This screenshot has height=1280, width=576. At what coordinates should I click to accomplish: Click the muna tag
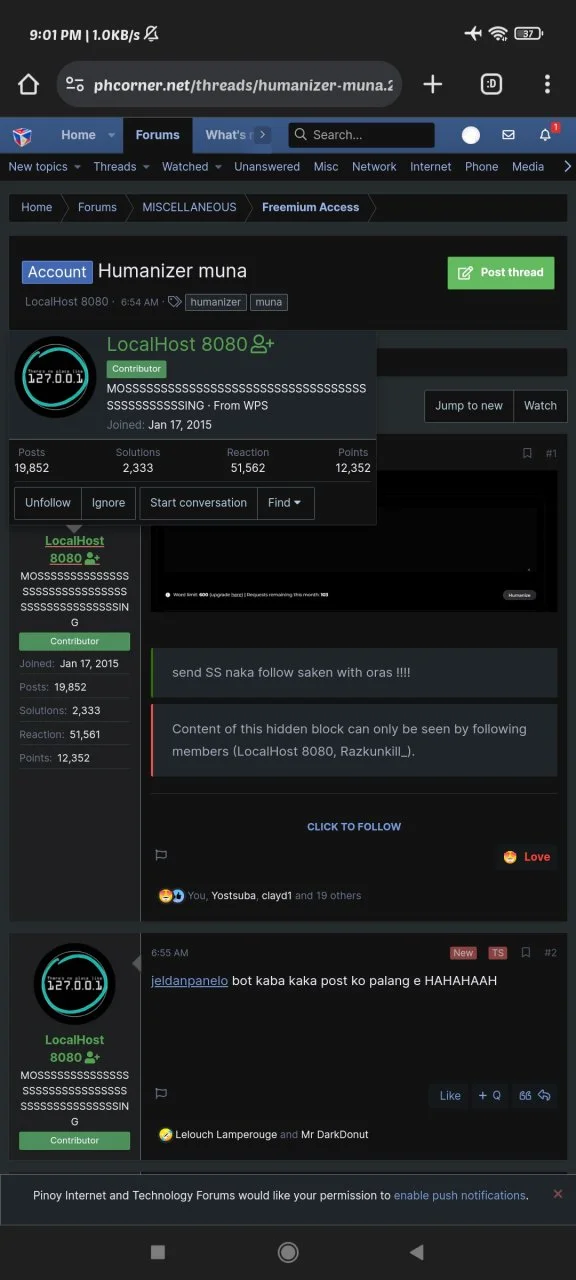pos(268,302)
